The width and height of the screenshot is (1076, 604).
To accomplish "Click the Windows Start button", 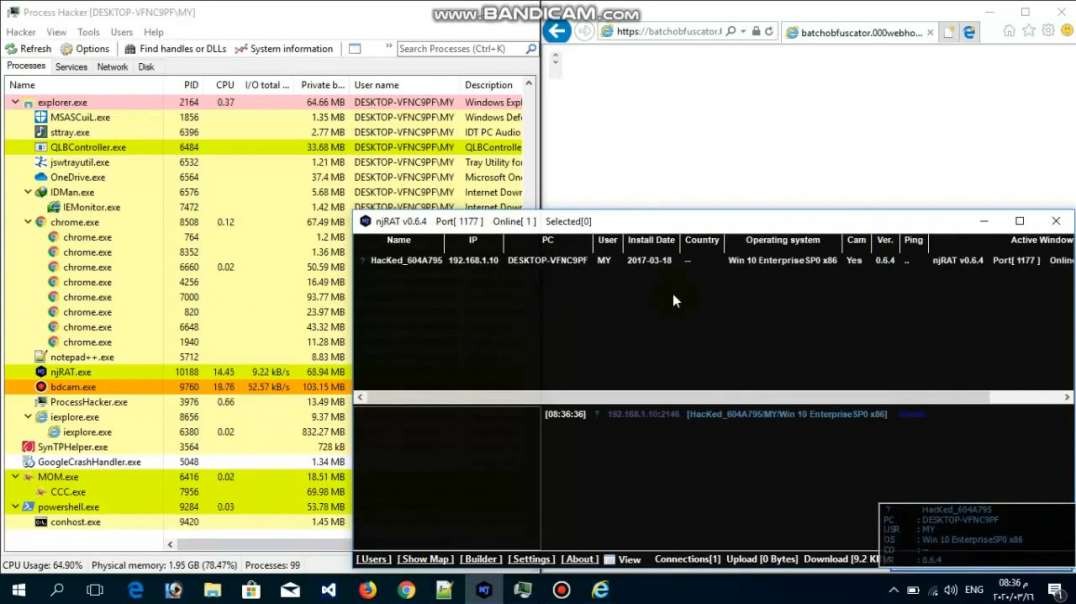I will point(19,590).
